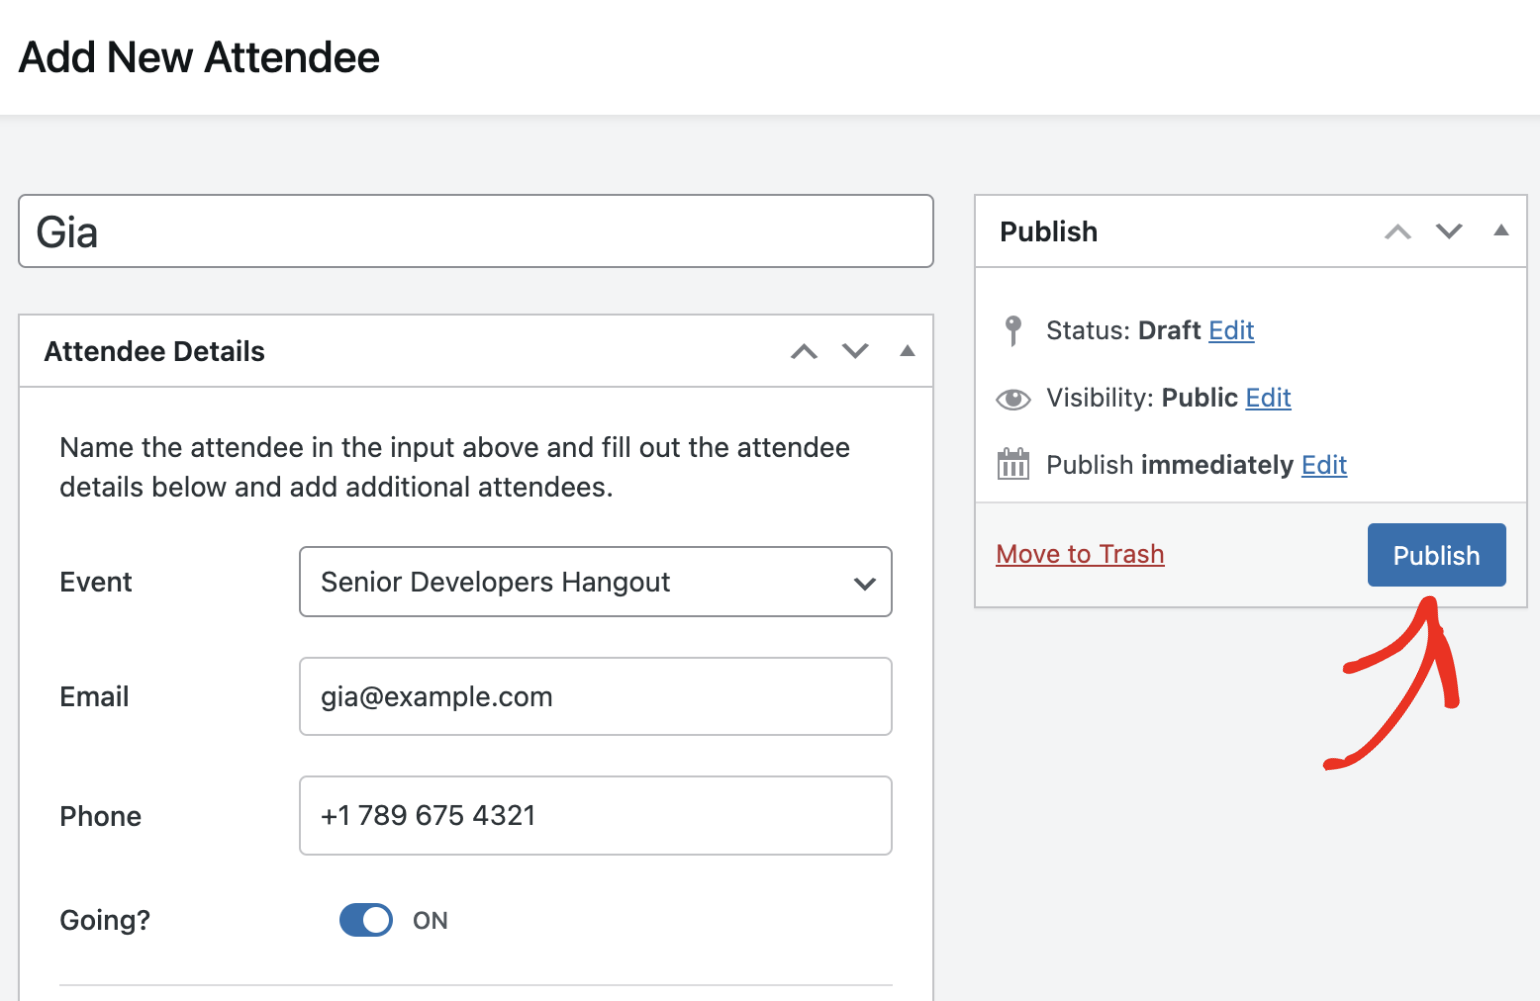Click the Attendee Details panel heading
Viewport: 1540px width, 1001px height.
click(155, 352)
